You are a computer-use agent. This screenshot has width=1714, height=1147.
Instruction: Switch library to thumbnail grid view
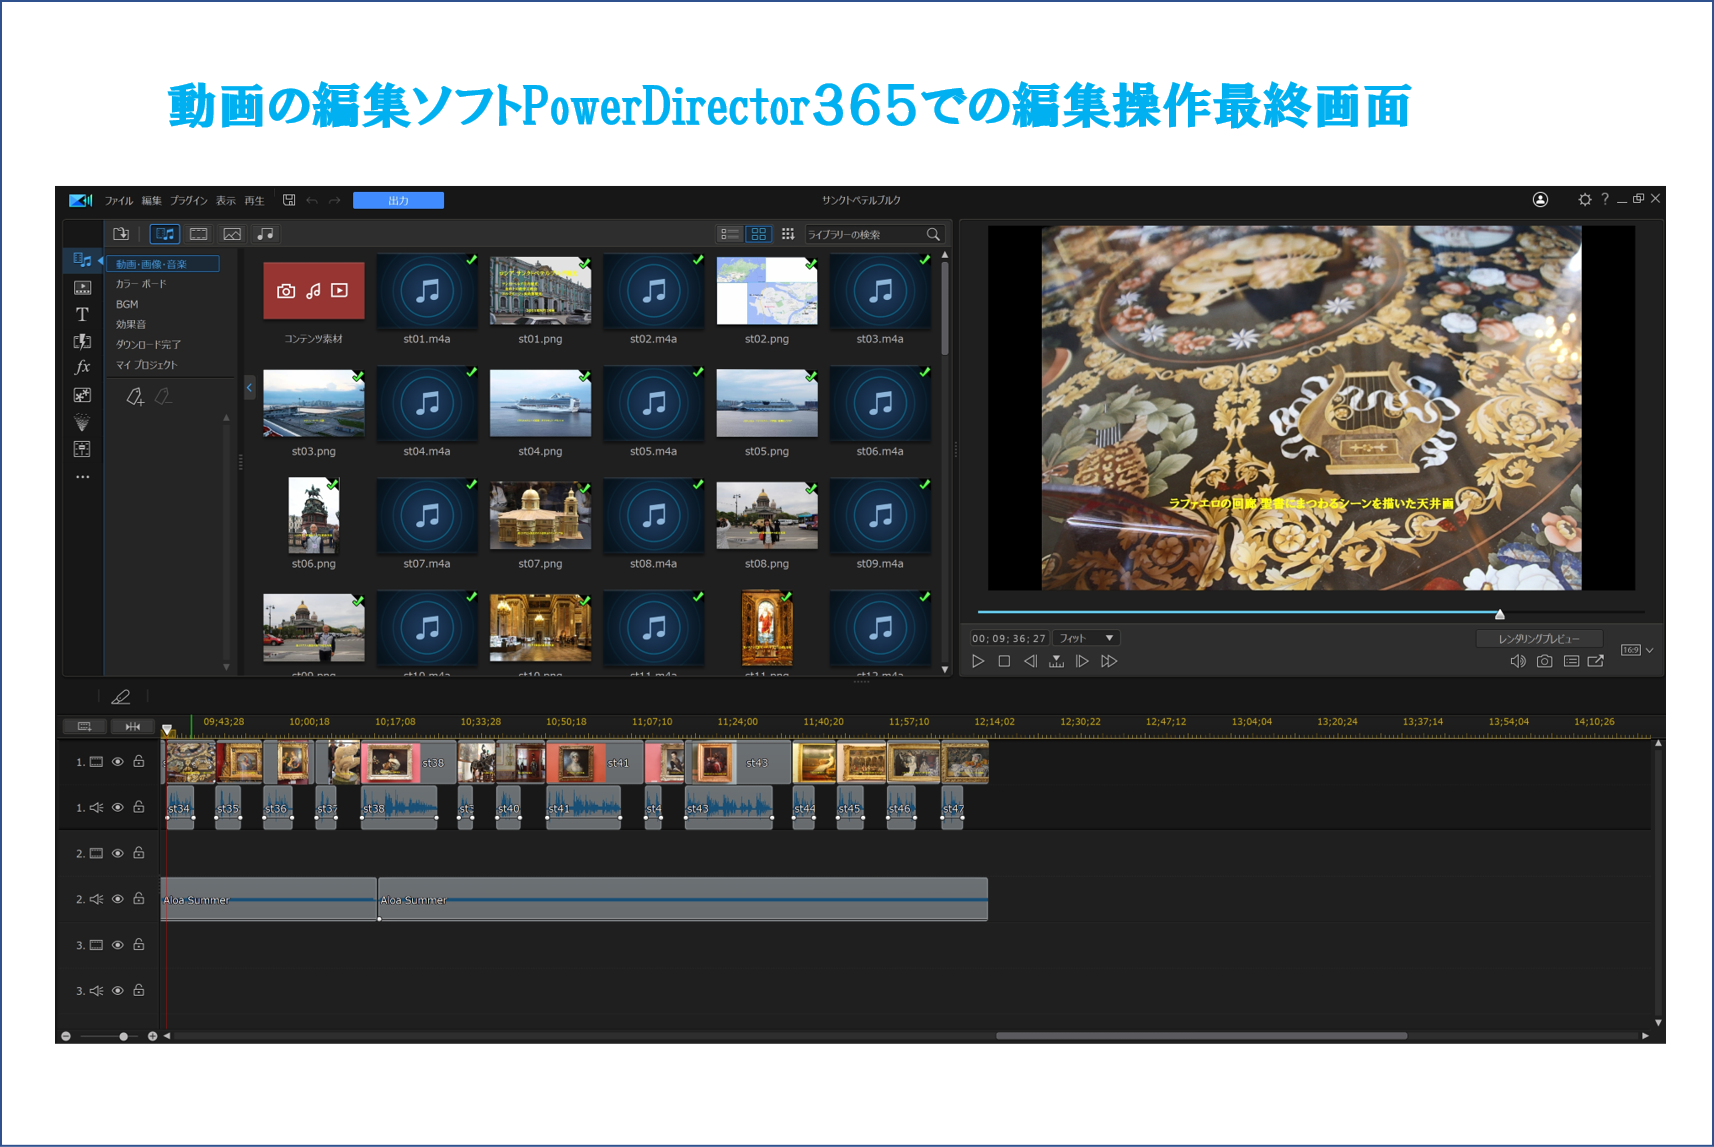pos(759,234)
